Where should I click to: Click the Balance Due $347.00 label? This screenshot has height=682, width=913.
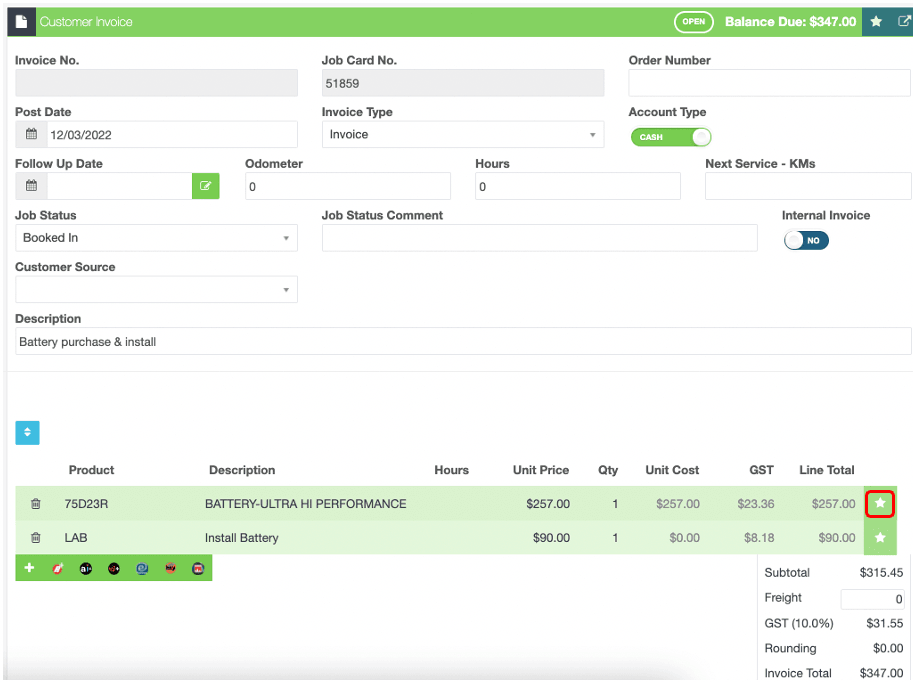(x=790, y=22)
